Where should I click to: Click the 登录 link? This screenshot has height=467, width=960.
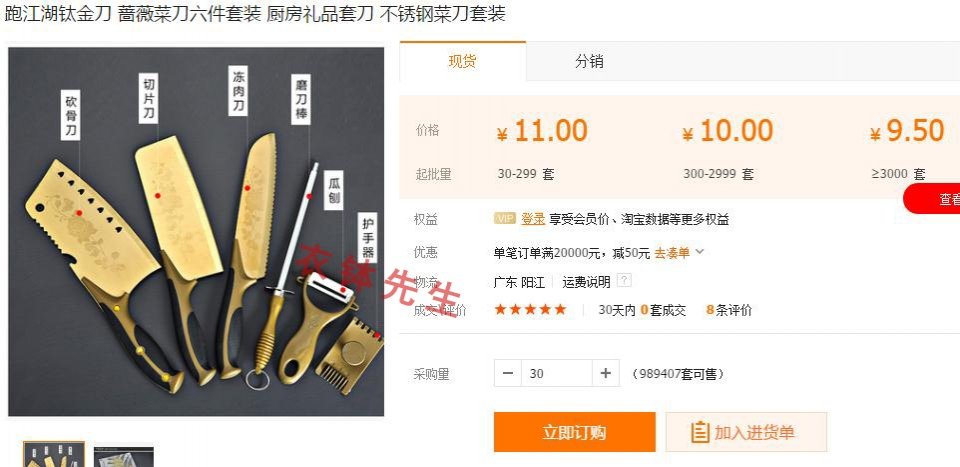click(533, 219)
